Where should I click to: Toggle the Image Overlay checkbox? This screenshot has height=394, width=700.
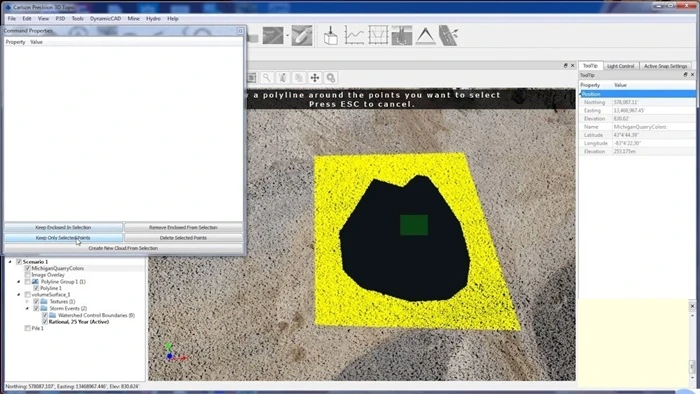coord(28,275)
